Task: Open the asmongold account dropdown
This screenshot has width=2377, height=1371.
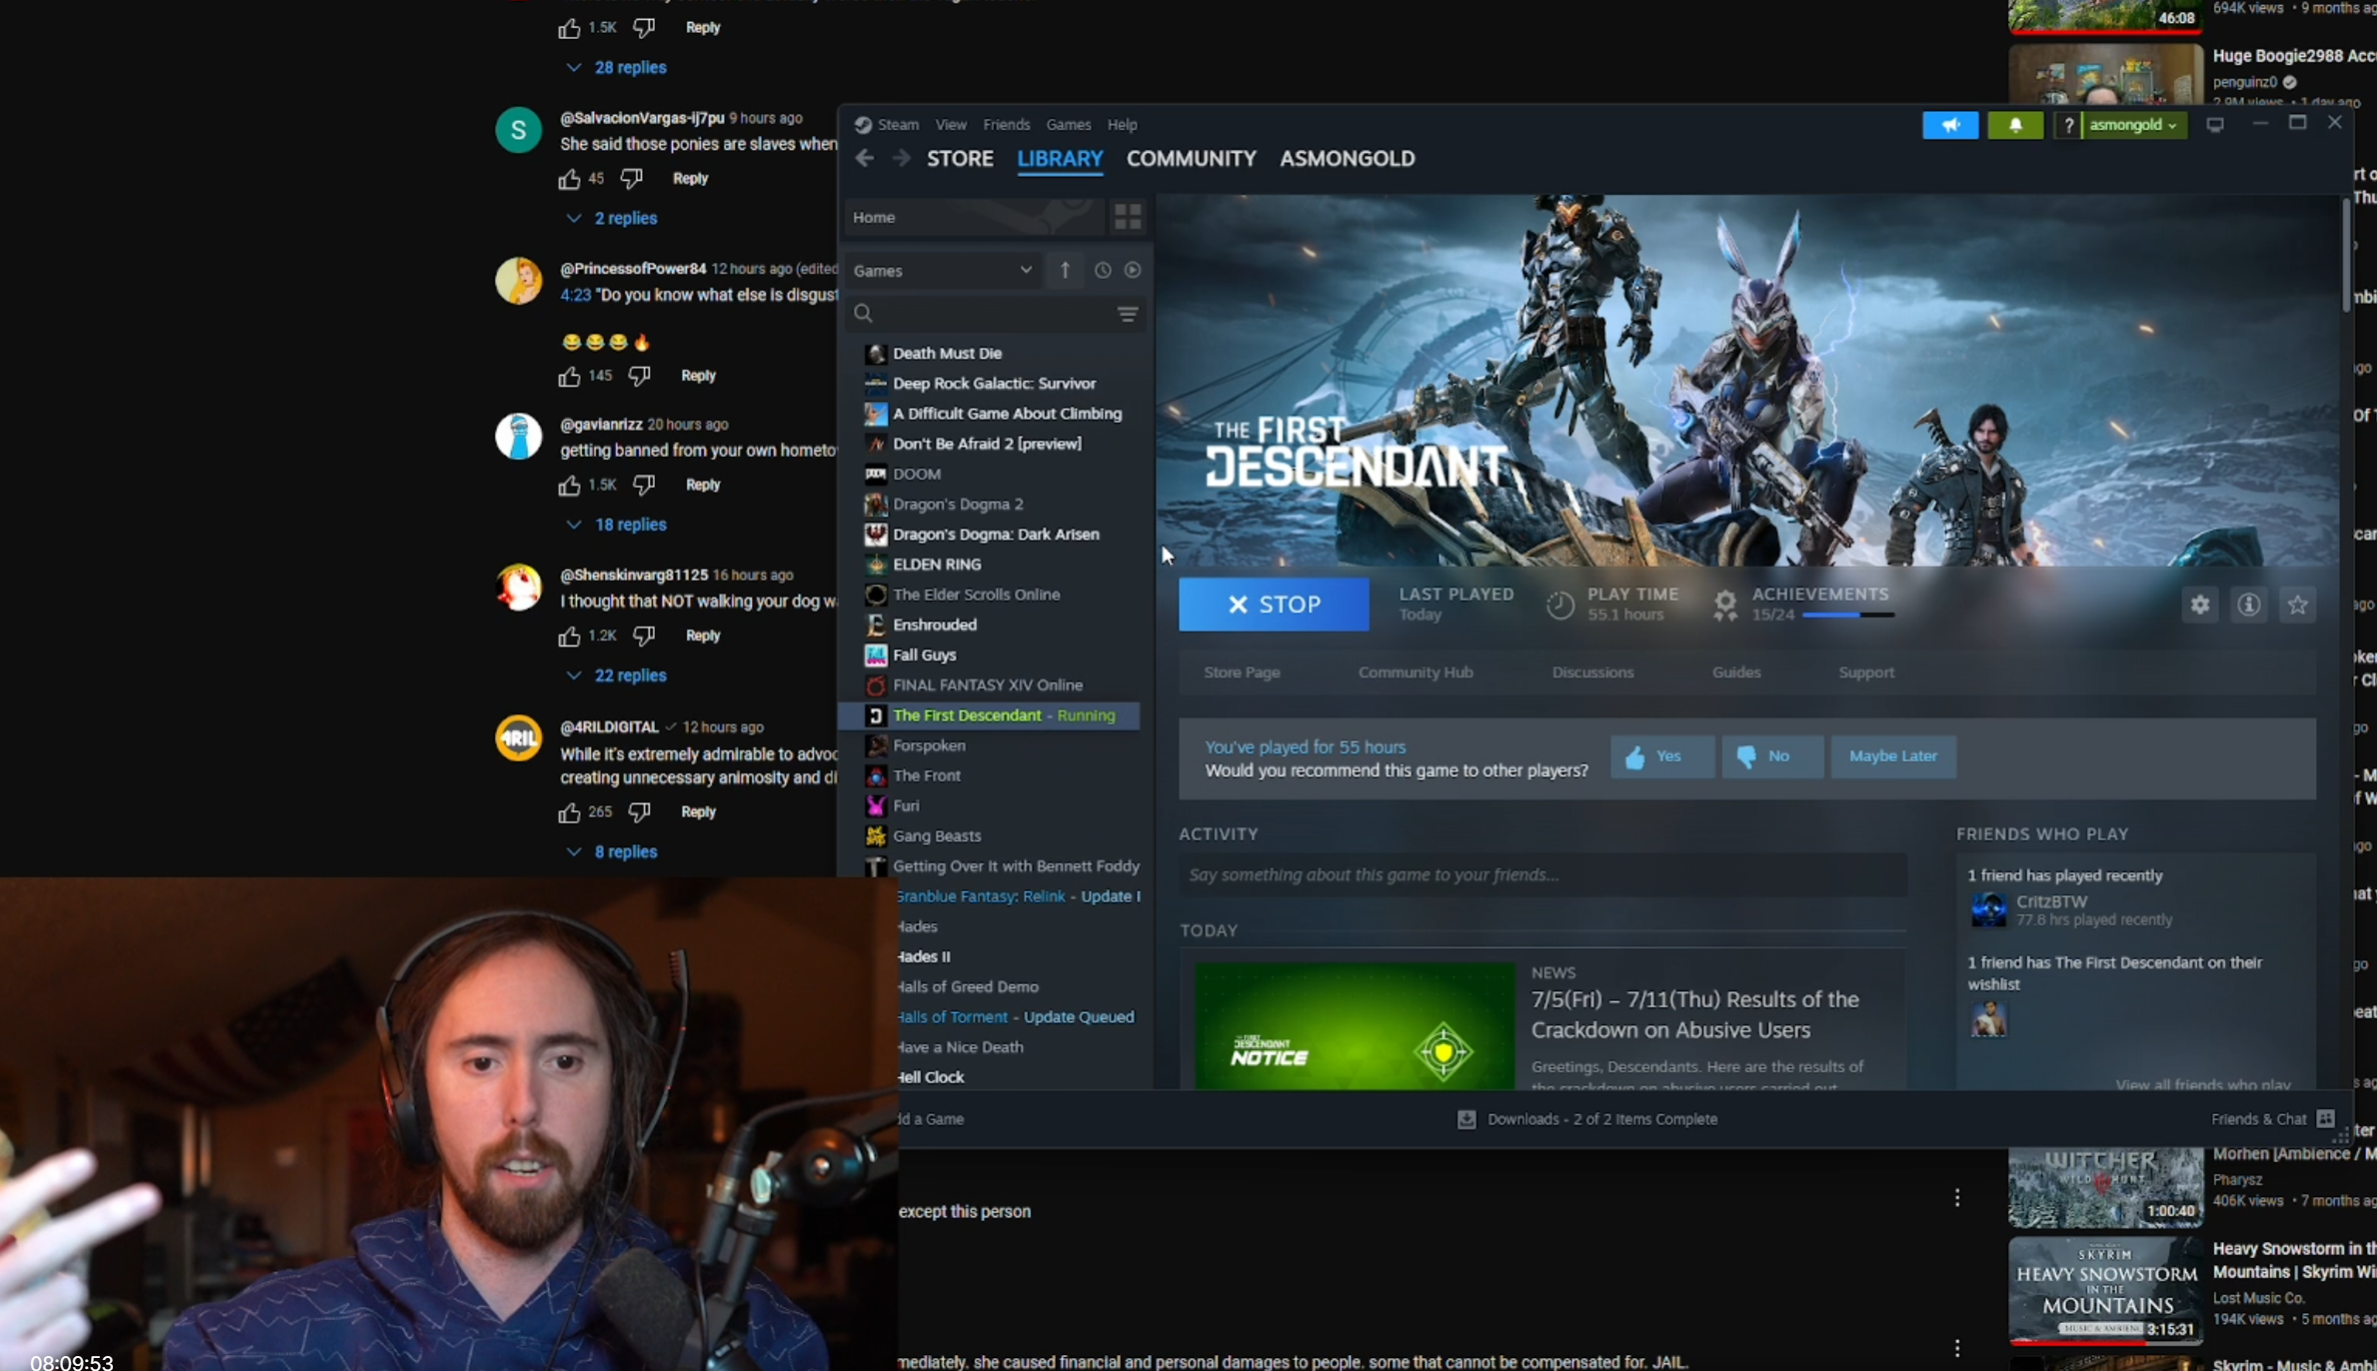Action: [x=2133, y=125]
